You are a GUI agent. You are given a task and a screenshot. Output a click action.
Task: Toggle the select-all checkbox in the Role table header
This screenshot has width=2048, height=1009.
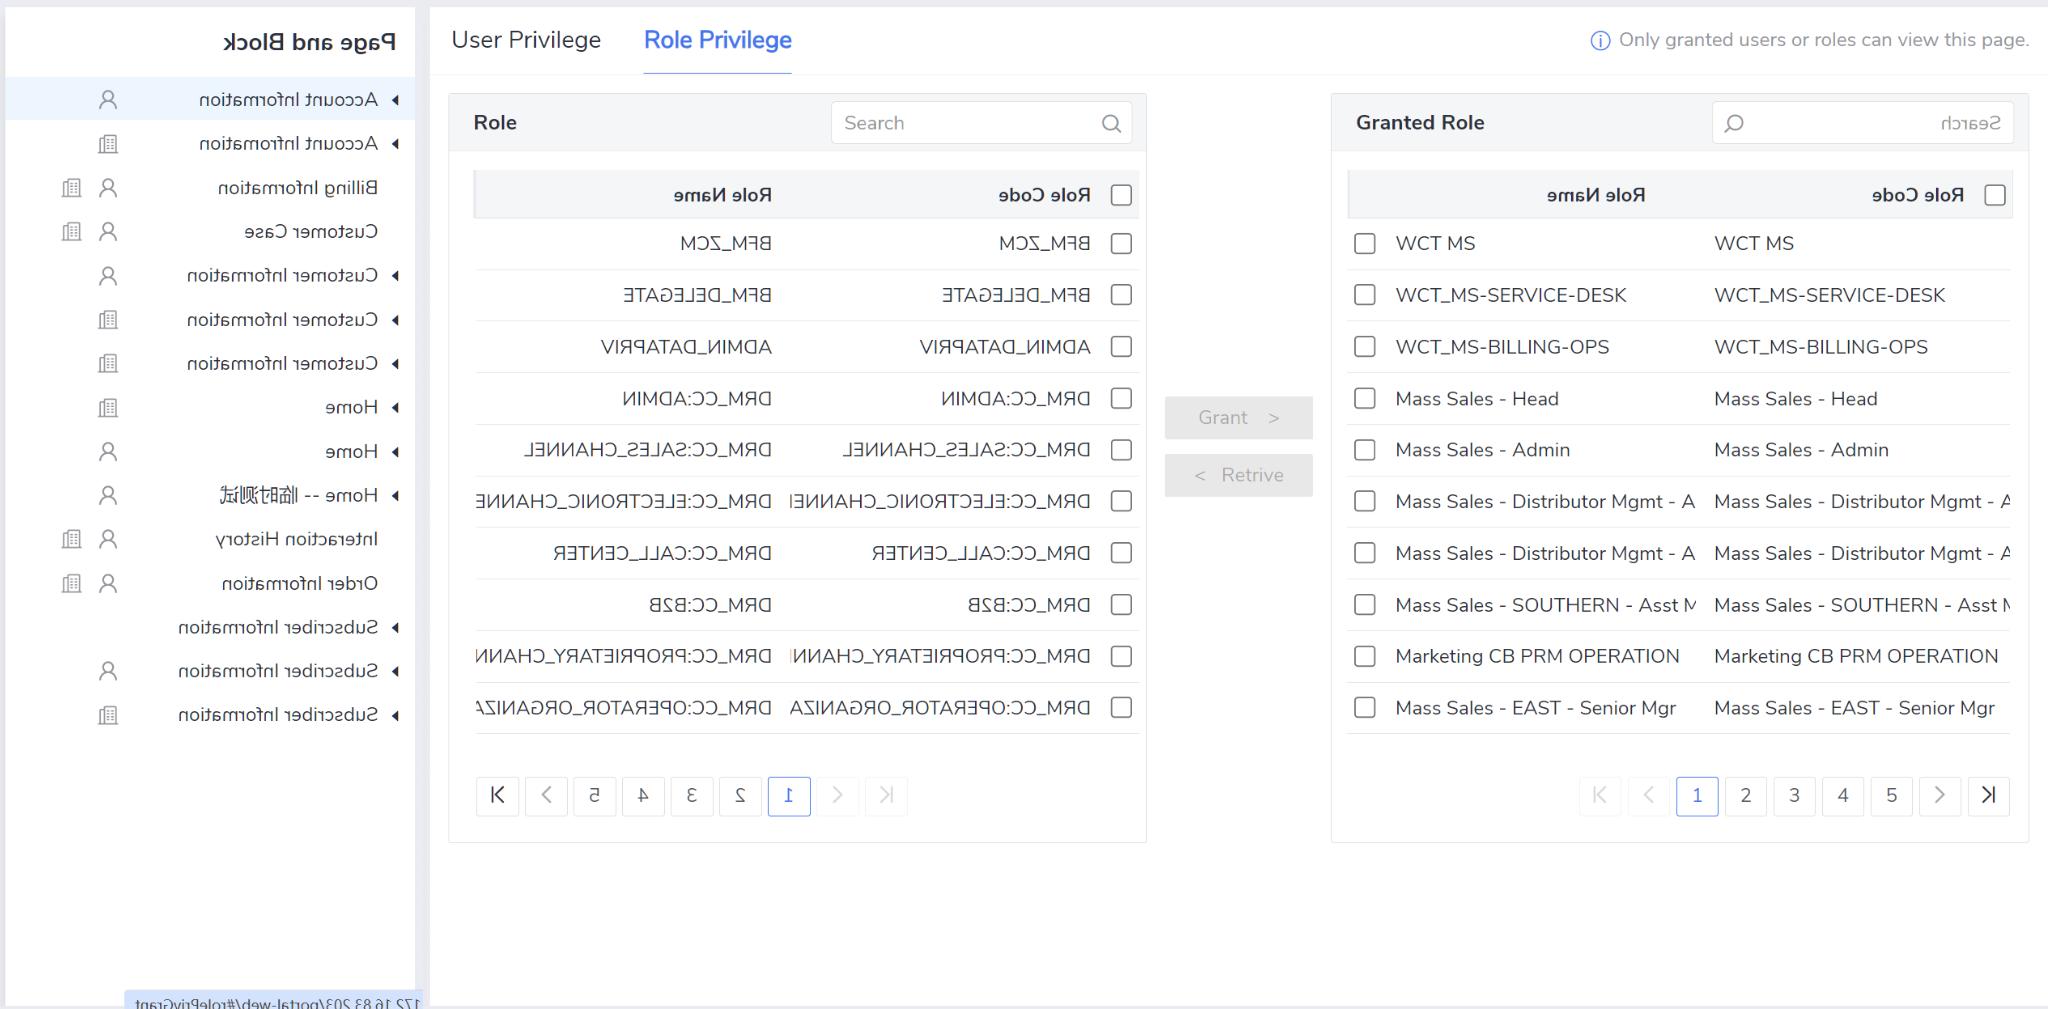pyautogui.click(x=1121, y=195)
